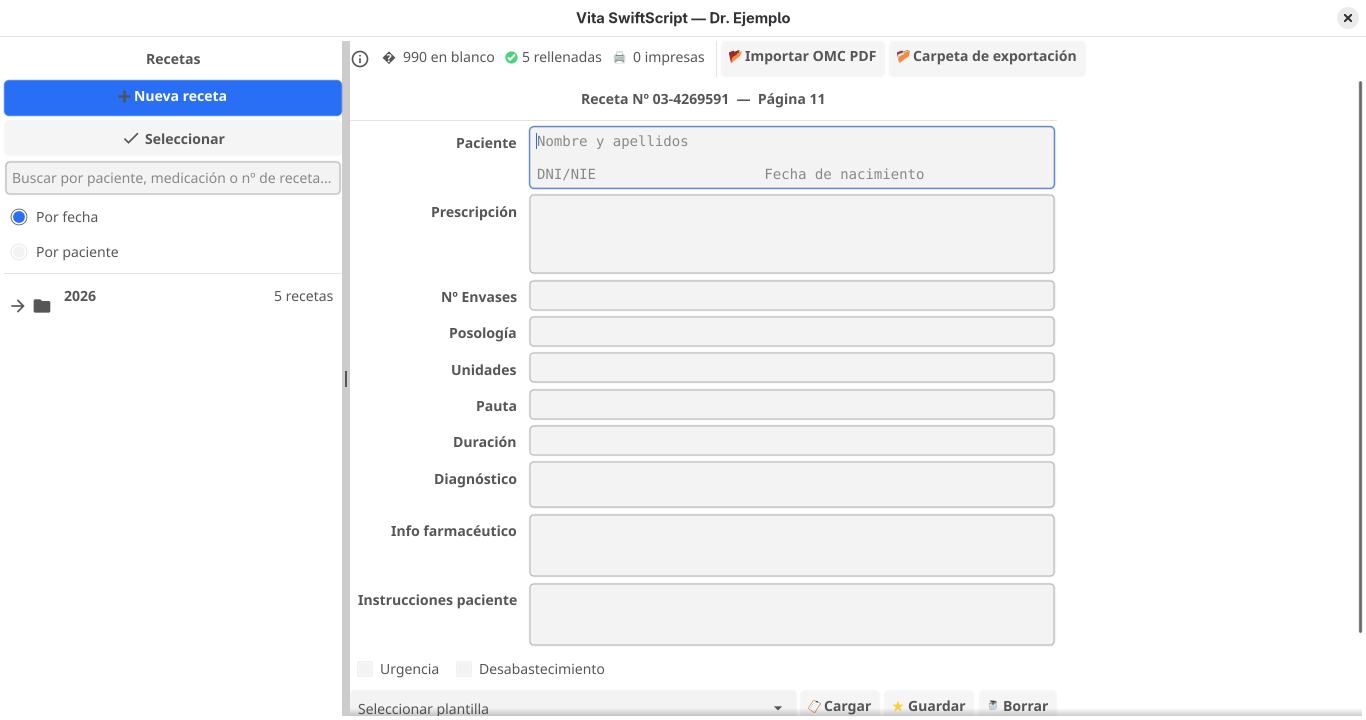
Task: Create a new prescription with Nueva receta
Action: pyautogui.click(x=173, y=98)
